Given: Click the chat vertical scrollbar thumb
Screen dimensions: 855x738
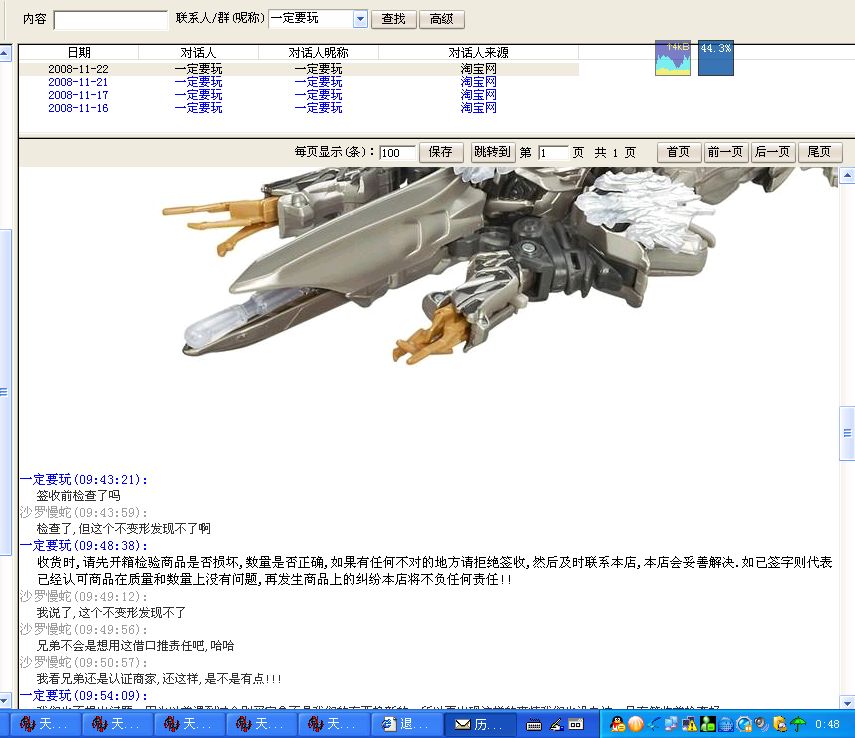Looking at the screenshot, I should [847, 433].
